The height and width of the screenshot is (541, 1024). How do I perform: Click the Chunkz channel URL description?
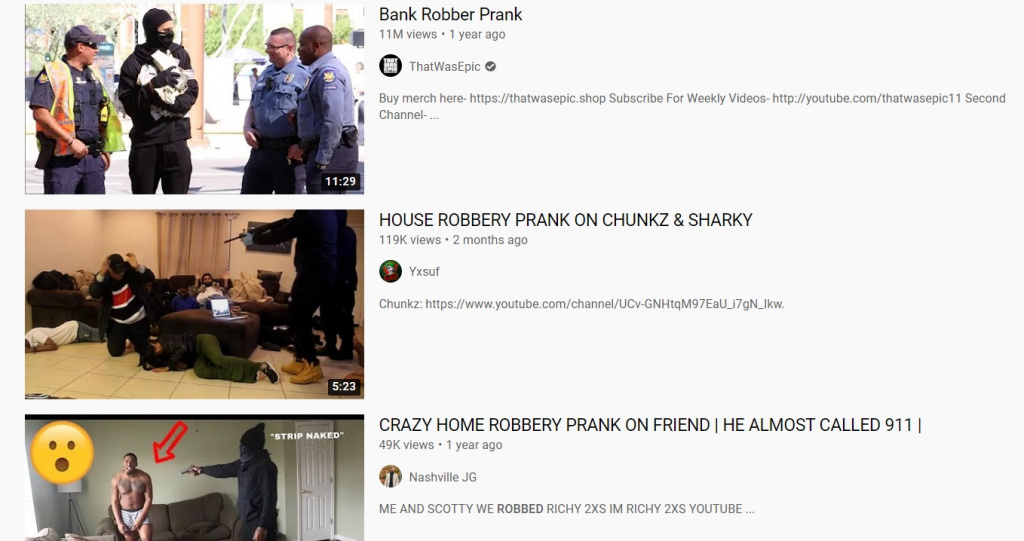point(581,304)
